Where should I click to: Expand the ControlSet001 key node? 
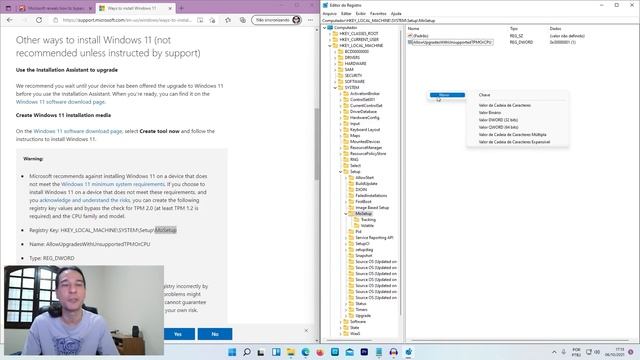341,100
